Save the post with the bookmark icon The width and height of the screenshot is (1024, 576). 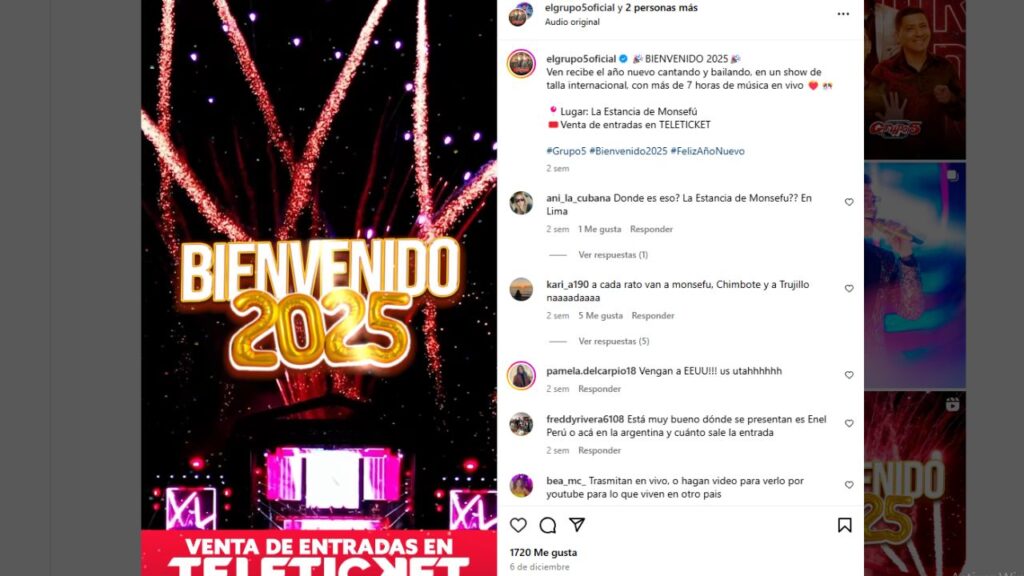coord(844,525)
